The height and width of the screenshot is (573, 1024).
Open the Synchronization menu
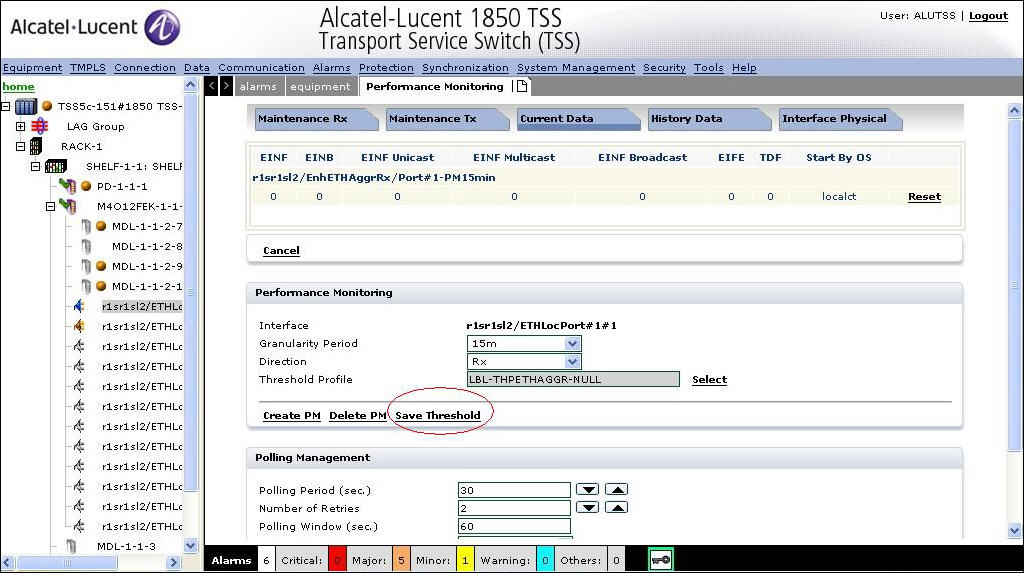[465, 67]
